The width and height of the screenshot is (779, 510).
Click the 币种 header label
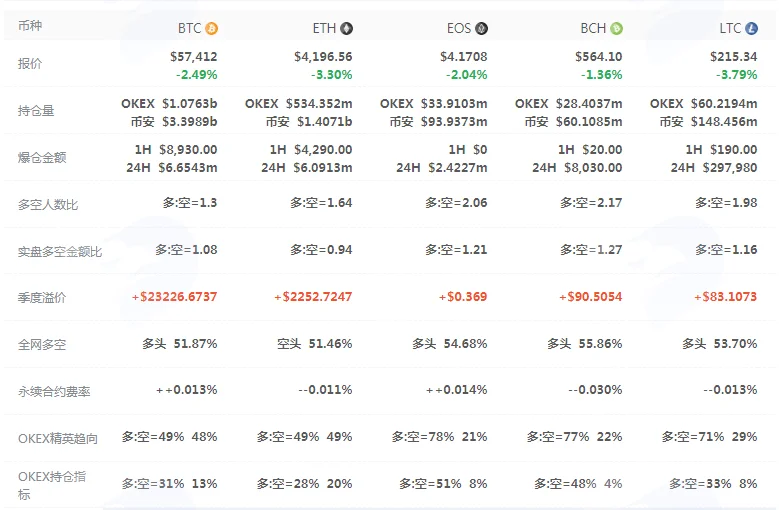pos(30,25)
